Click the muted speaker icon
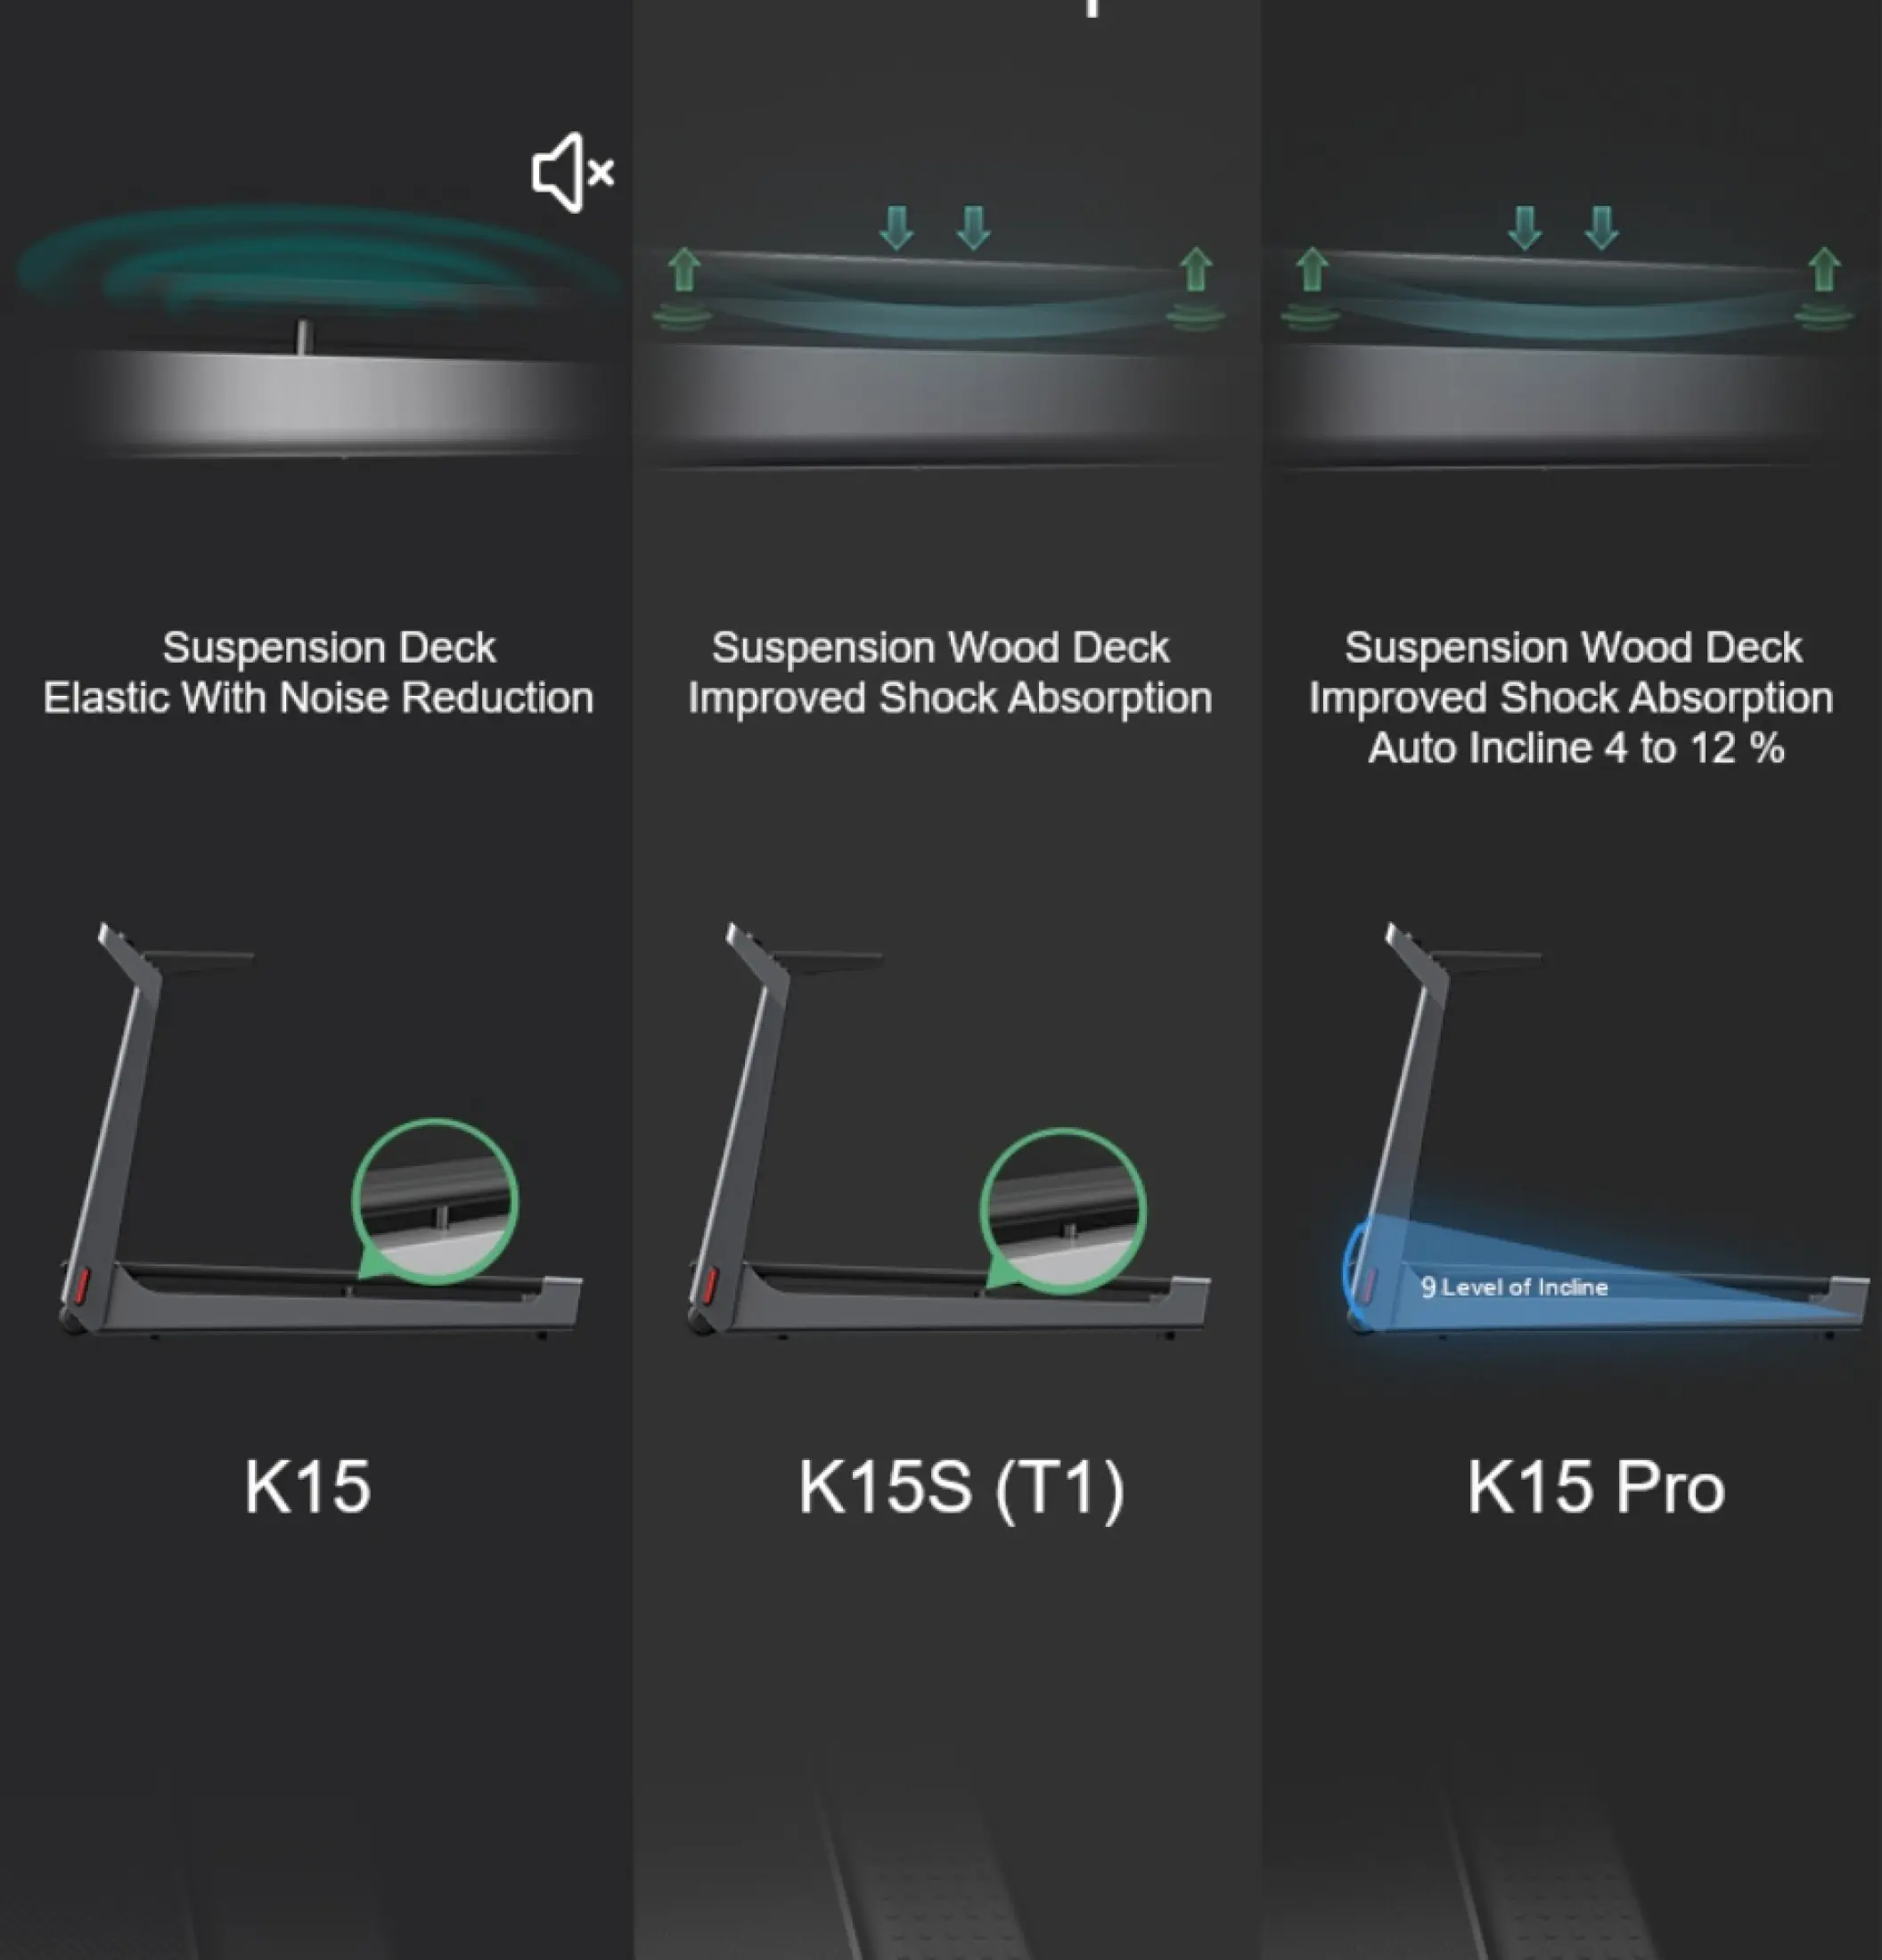 tap(573, 172)
